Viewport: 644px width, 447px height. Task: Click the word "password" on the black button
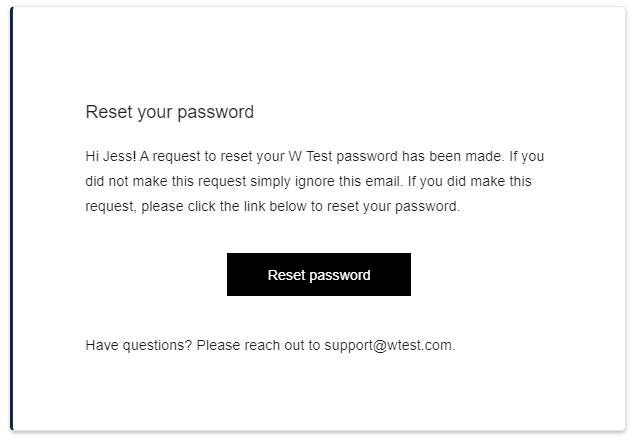pos(340,275)
